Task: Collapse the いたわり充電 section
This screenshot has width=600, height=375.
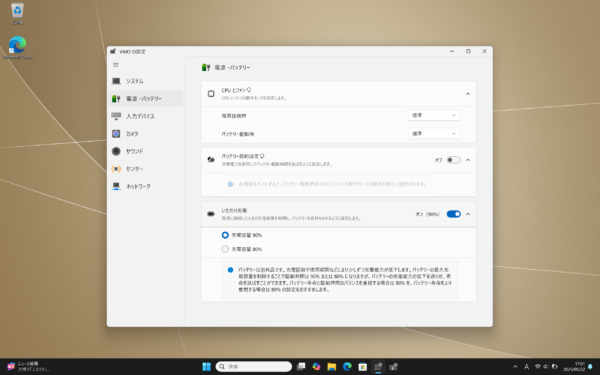Action: (468, 214)
